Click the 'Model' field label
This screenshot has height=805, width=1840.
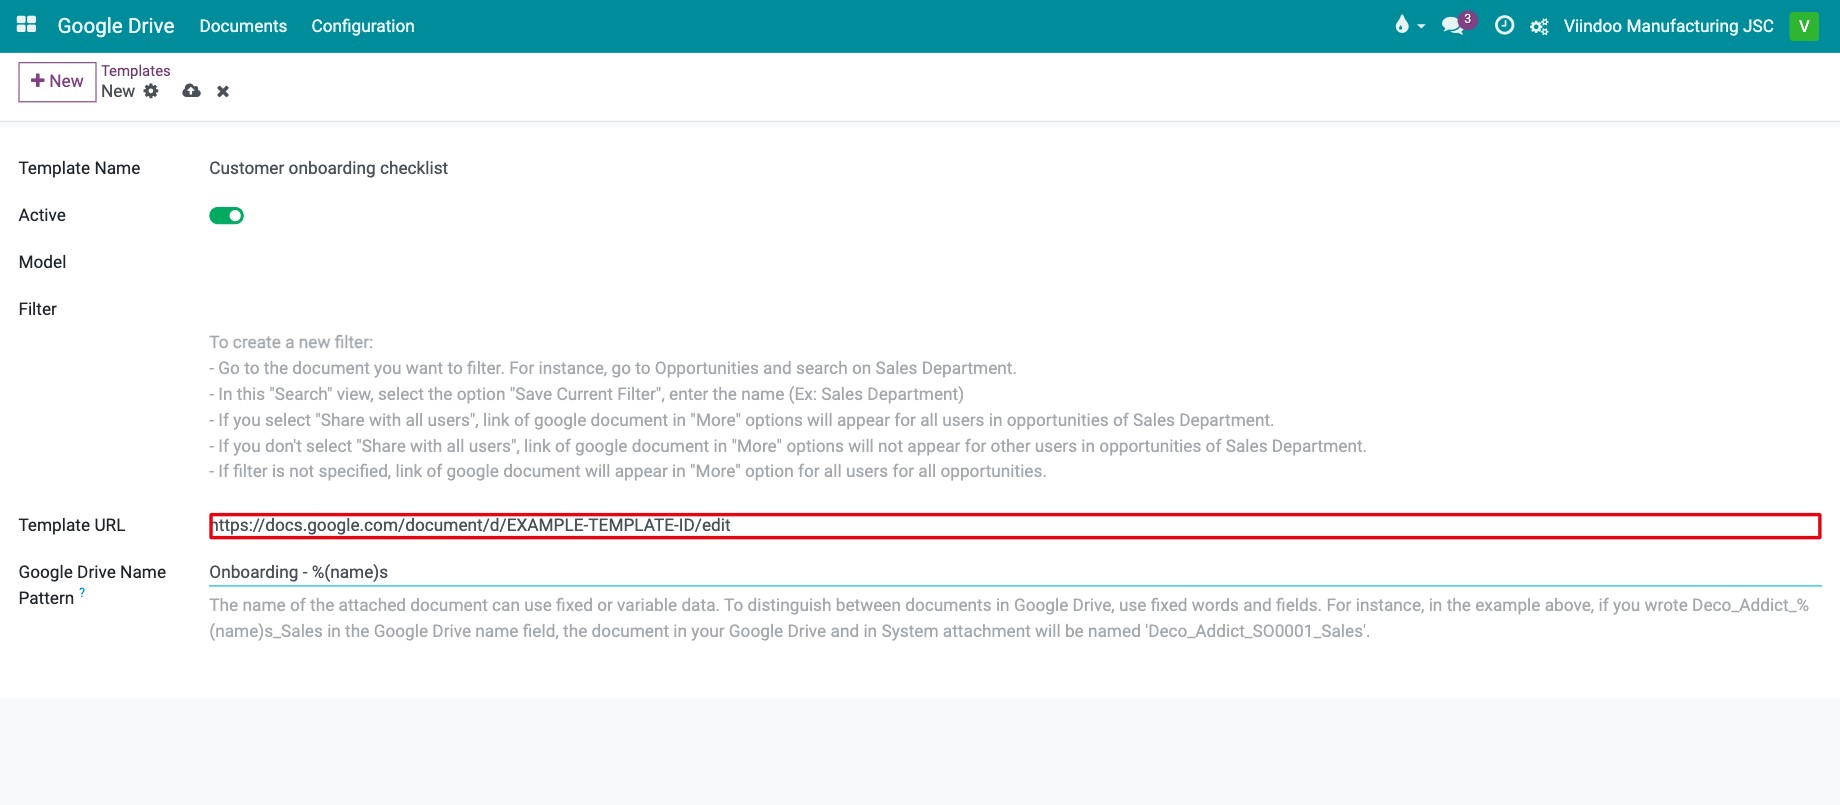[x=43, y=262]
